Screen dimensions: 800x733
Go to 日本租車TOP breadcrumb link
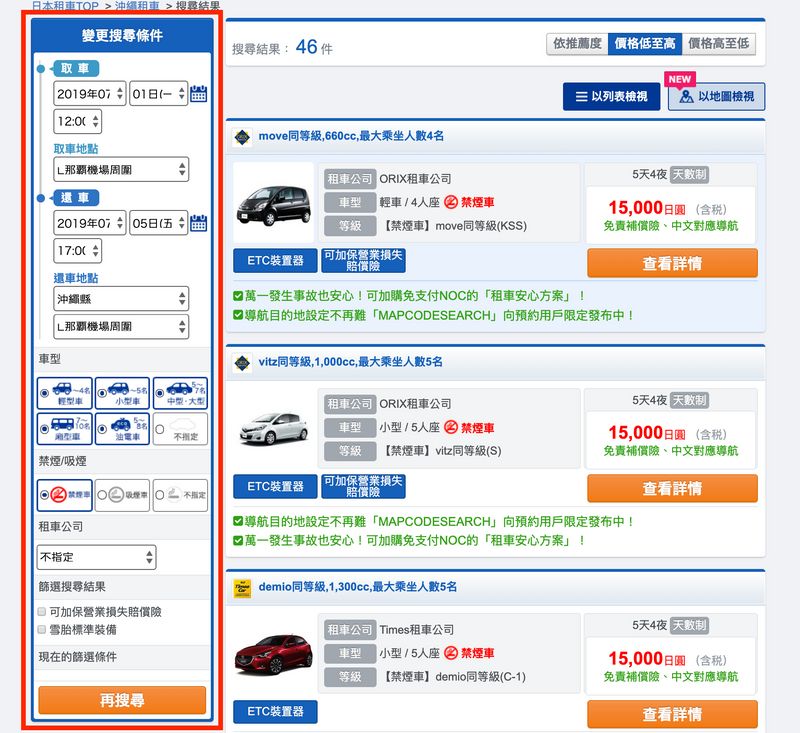tap(65, 6)
